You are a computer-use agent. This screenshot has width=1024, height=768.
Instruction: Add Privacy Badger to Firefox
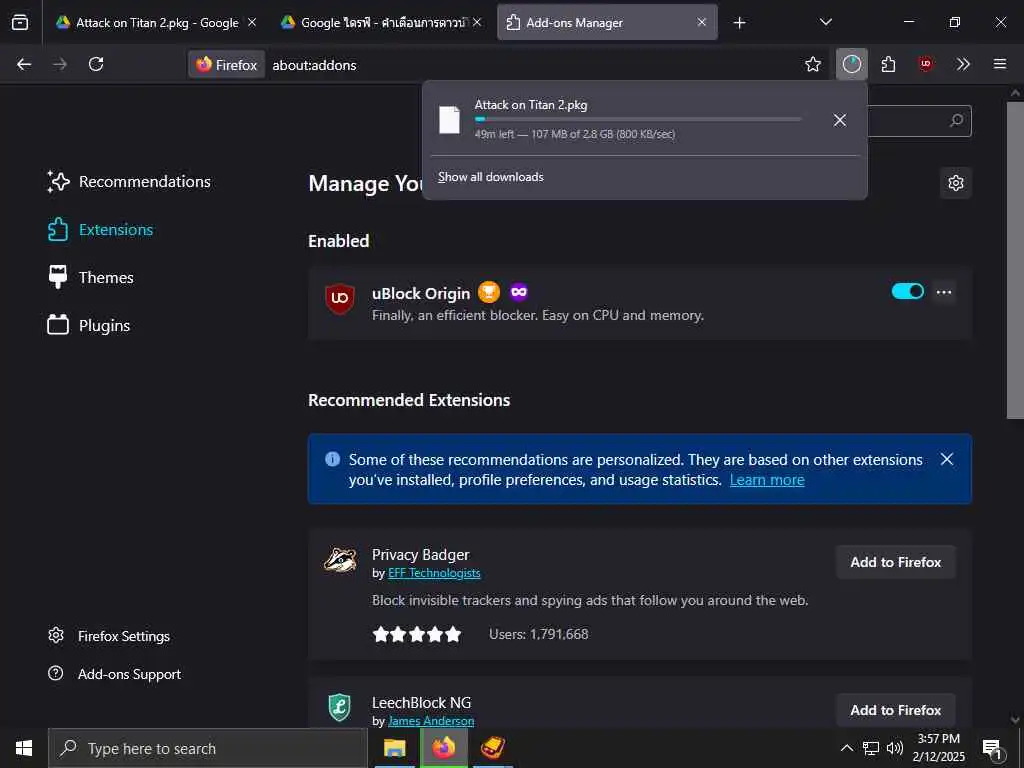(895, 562)
